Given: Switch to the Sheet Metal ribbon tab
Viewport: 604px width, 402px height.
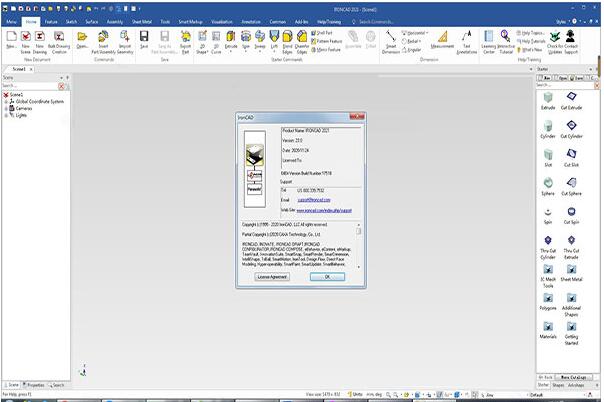Looking at the screenshot, I should tap(142, 22).
